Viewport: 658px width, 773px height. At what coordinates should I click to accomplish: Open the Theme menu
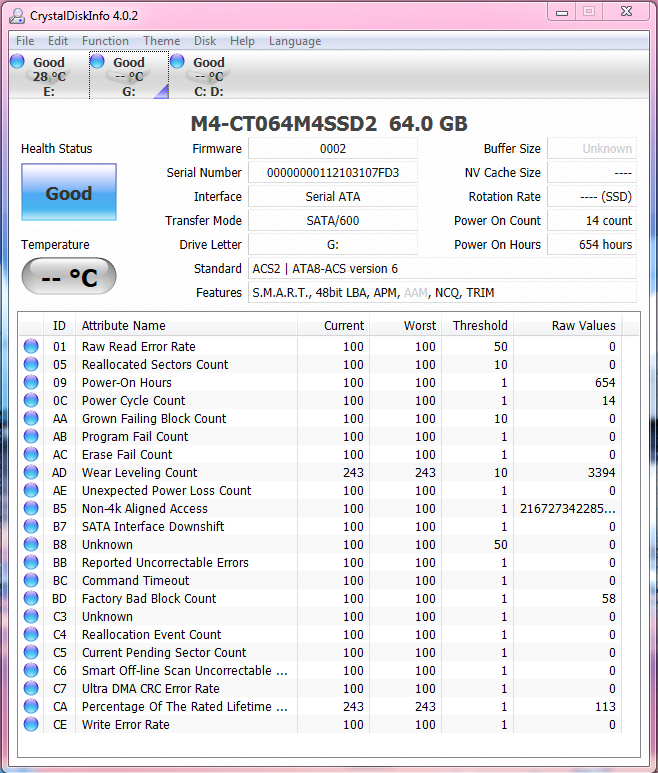[162, 41]
